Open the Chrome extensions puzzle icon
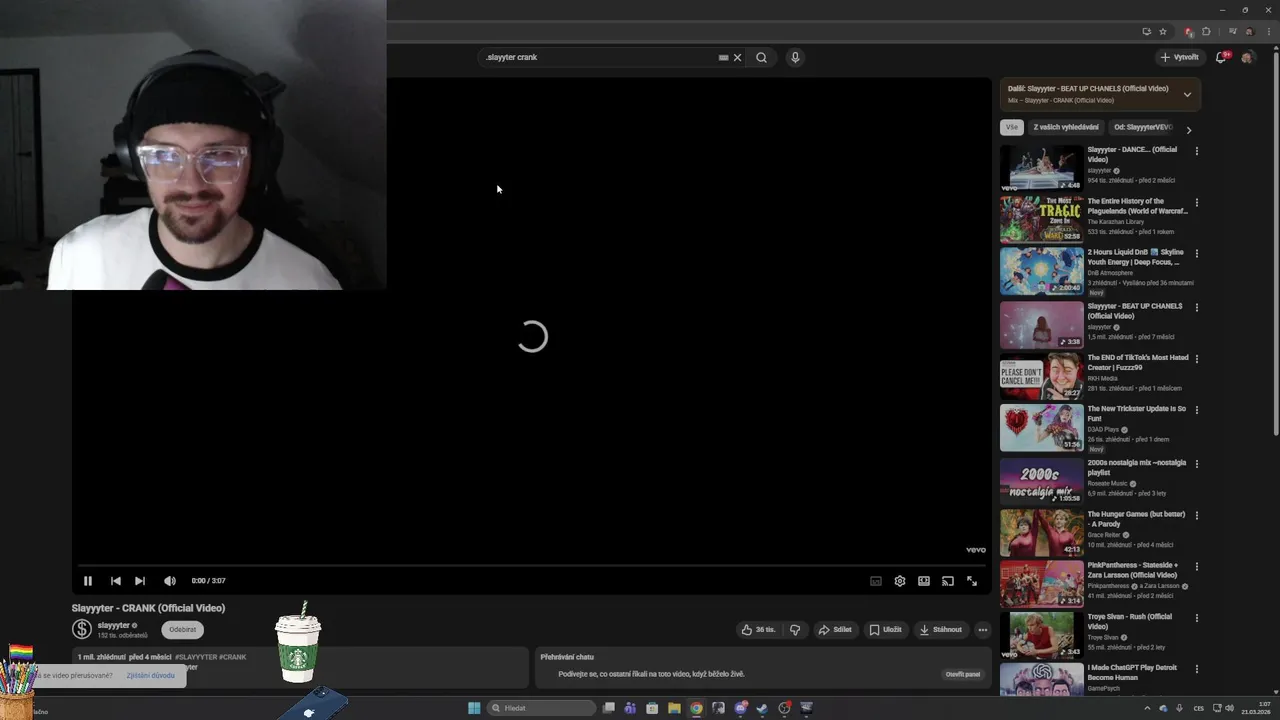This screenshot has width=1280, height=720. click(x=1206, y=32)
